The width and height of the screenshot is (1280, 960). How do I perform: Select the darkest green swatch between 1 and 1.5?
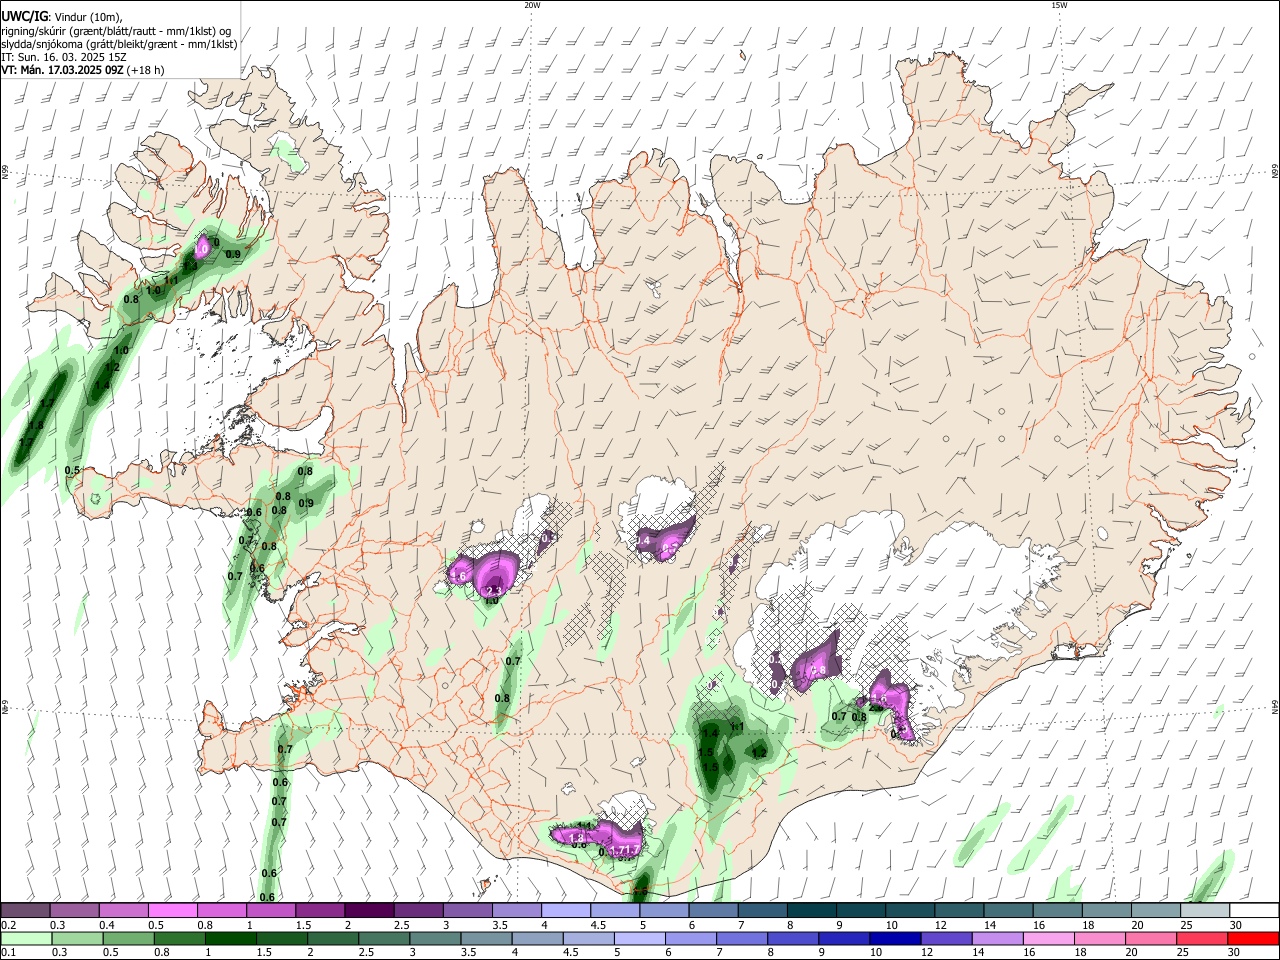pyautogui.click(x=230, y=938)
